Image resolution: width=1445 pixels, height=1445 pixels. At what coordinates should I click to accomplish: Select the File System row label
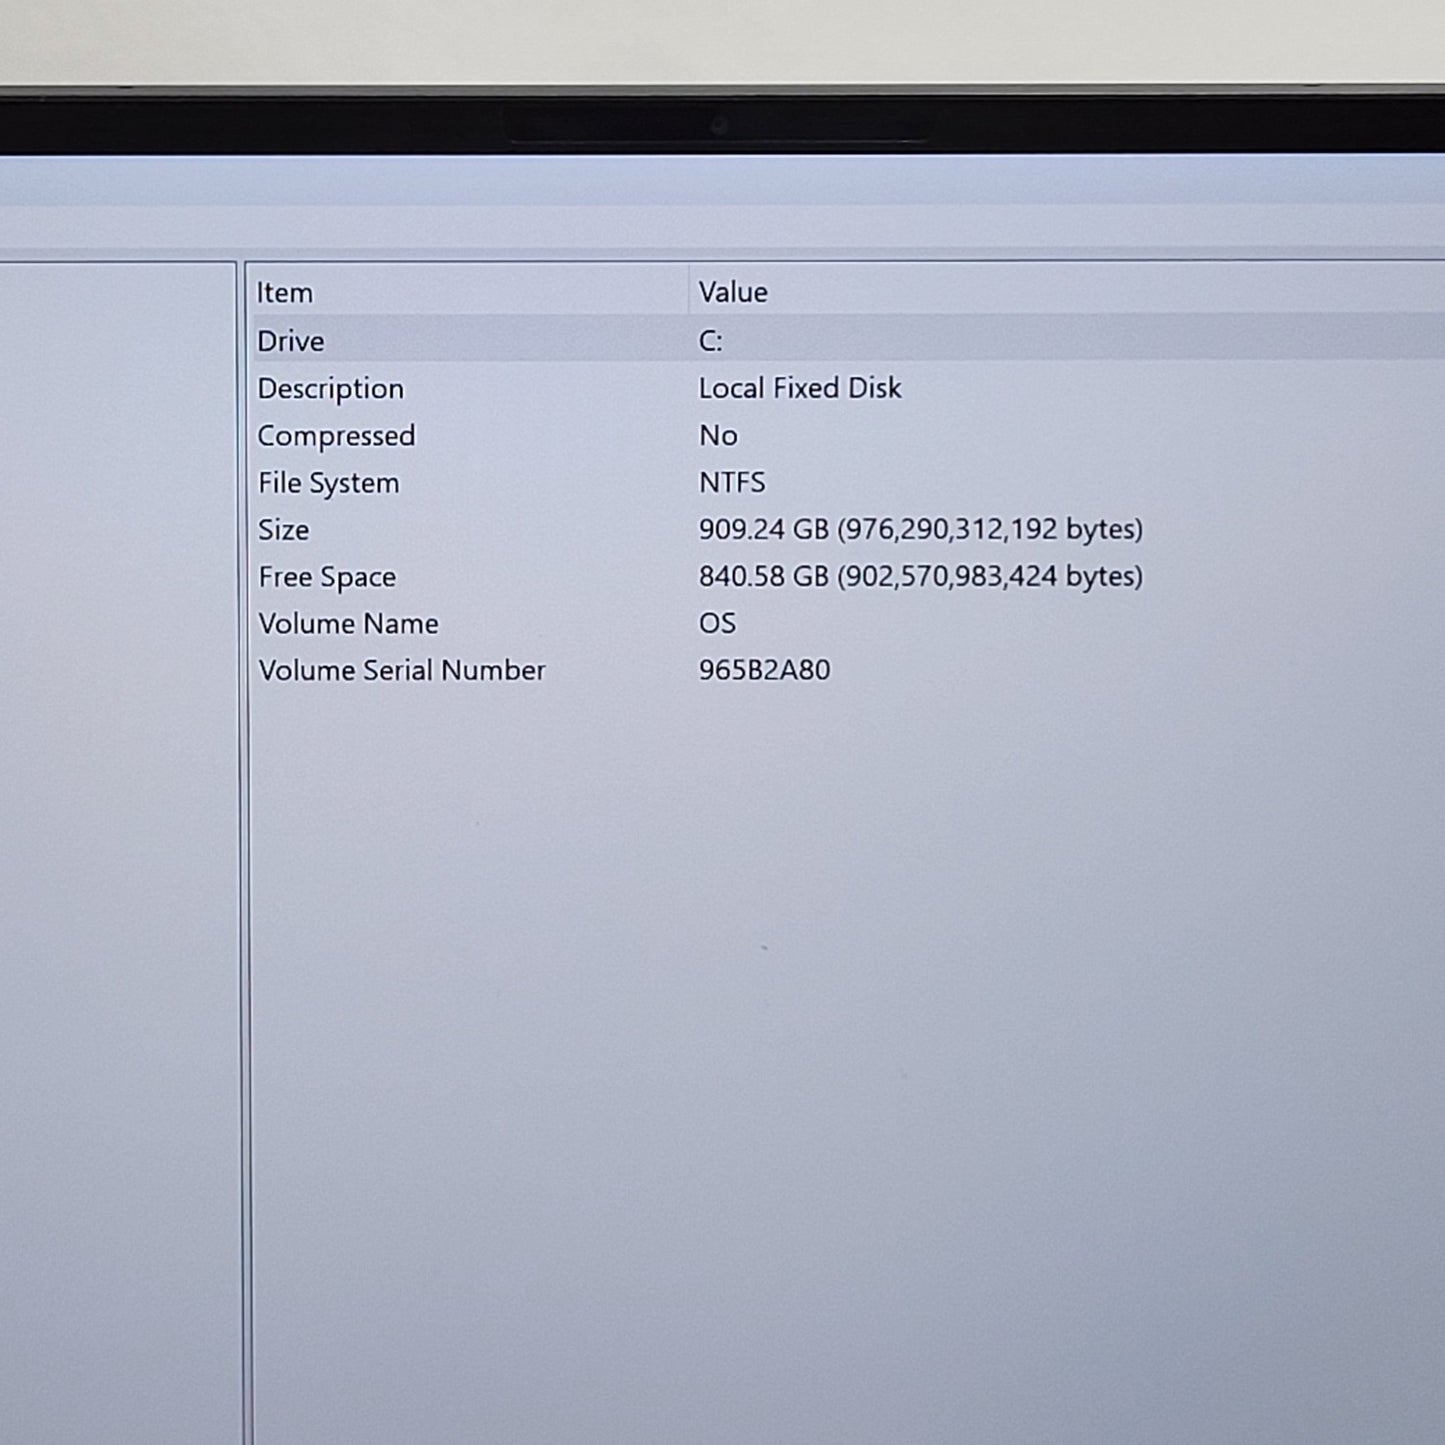[328, 483]
